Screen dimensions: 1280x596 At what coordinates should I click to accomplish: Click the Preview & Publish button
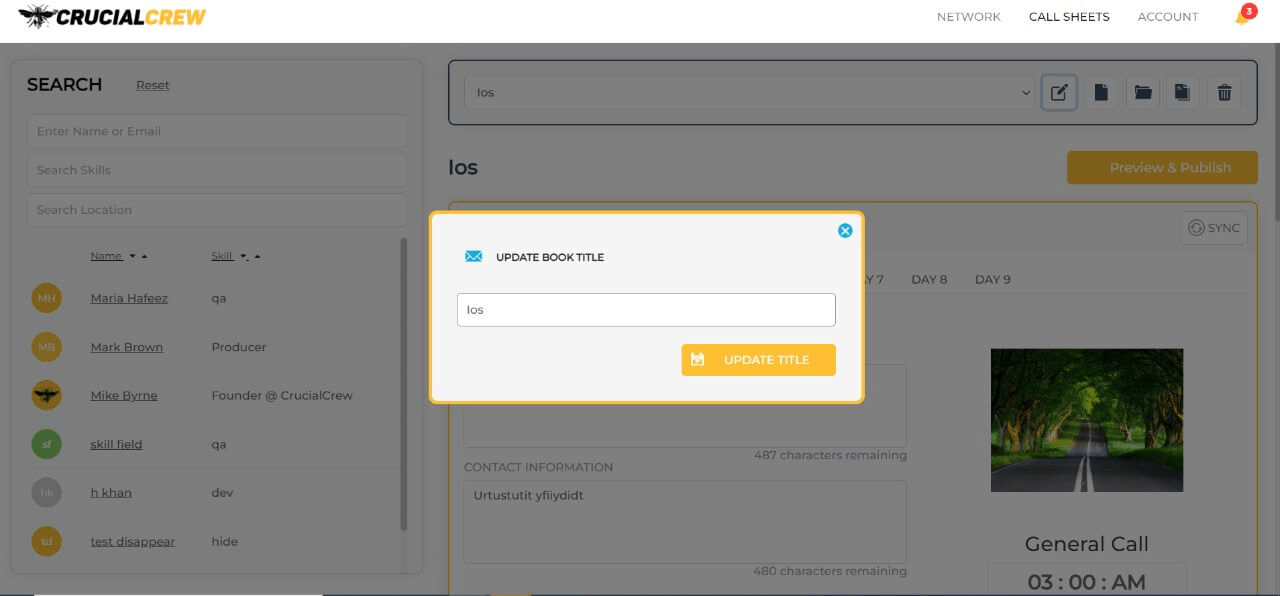1162,168
